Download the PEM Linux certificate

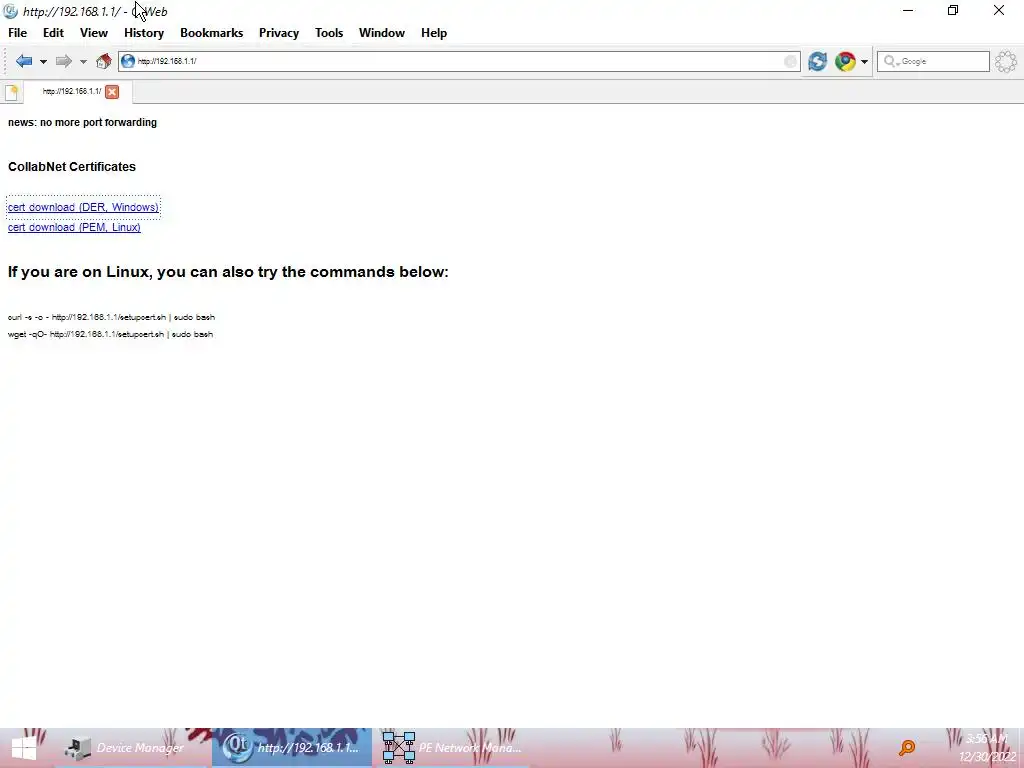coord(74,227)
